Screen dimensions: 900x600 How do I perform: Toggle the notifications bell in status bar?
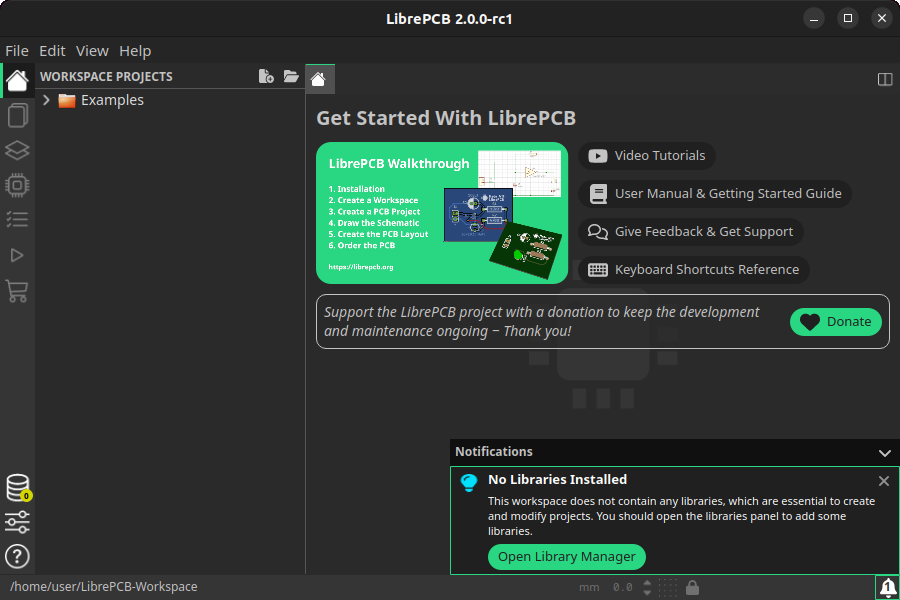click(x=887, y=588)
